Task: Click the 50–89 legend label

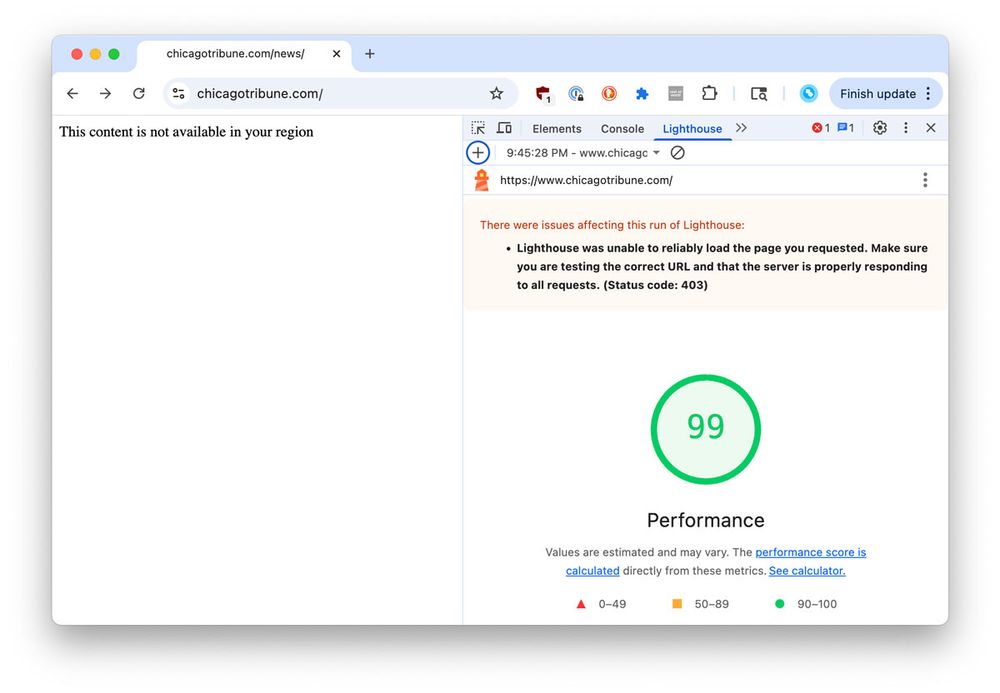Action: [x=712, y=604]
